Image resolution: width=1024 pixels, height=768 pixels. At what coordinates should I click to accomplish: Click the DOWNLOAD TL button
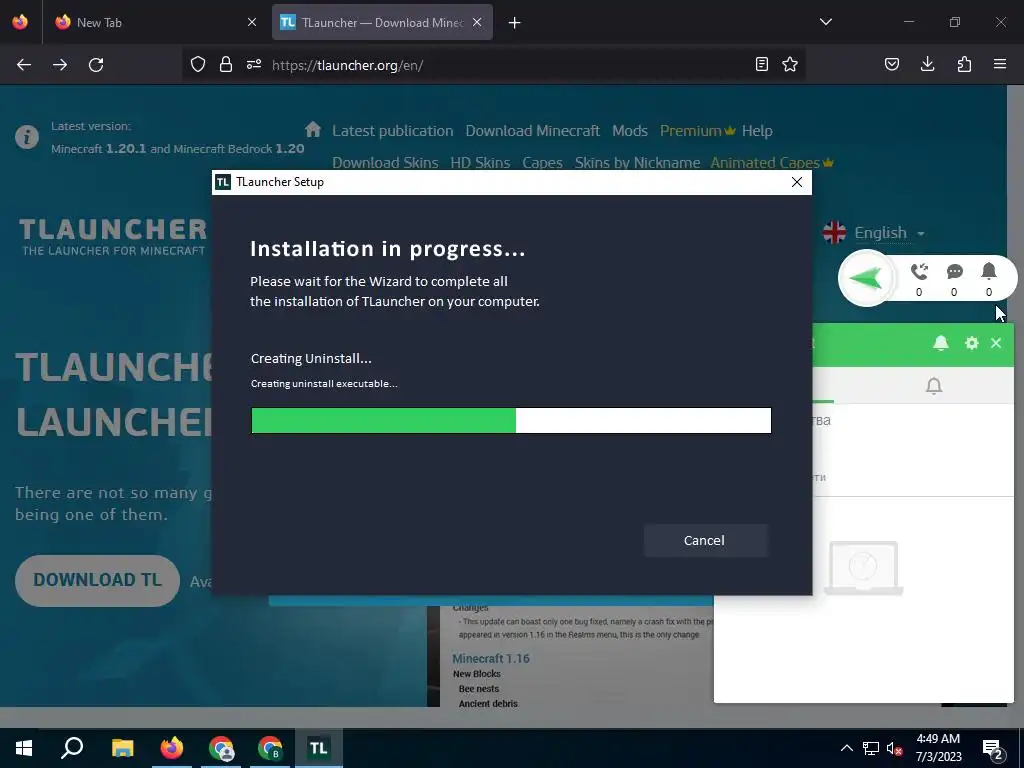coord(97,580)
